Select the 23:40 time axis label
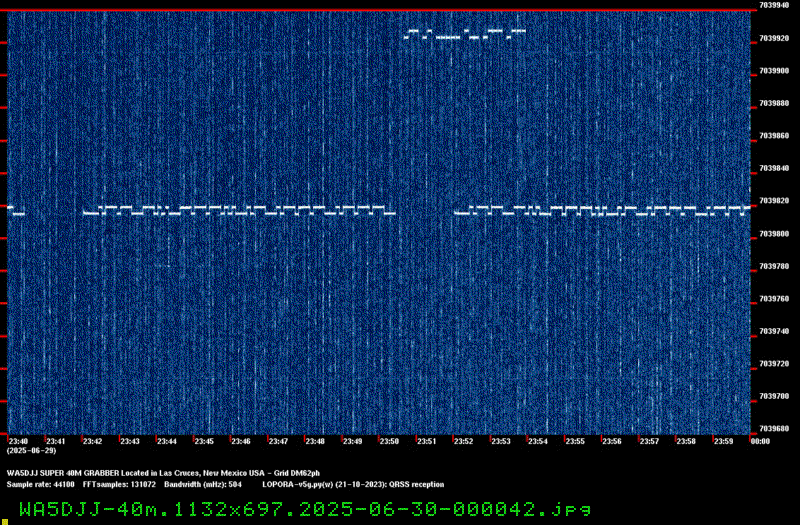800x525 pixels. (18, 441)
